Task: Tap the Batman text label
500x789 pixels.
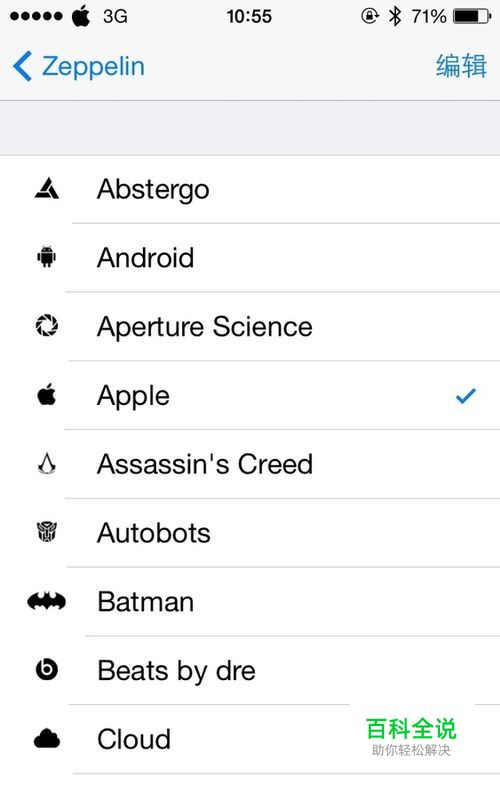Action: click(x=146, y=602)
